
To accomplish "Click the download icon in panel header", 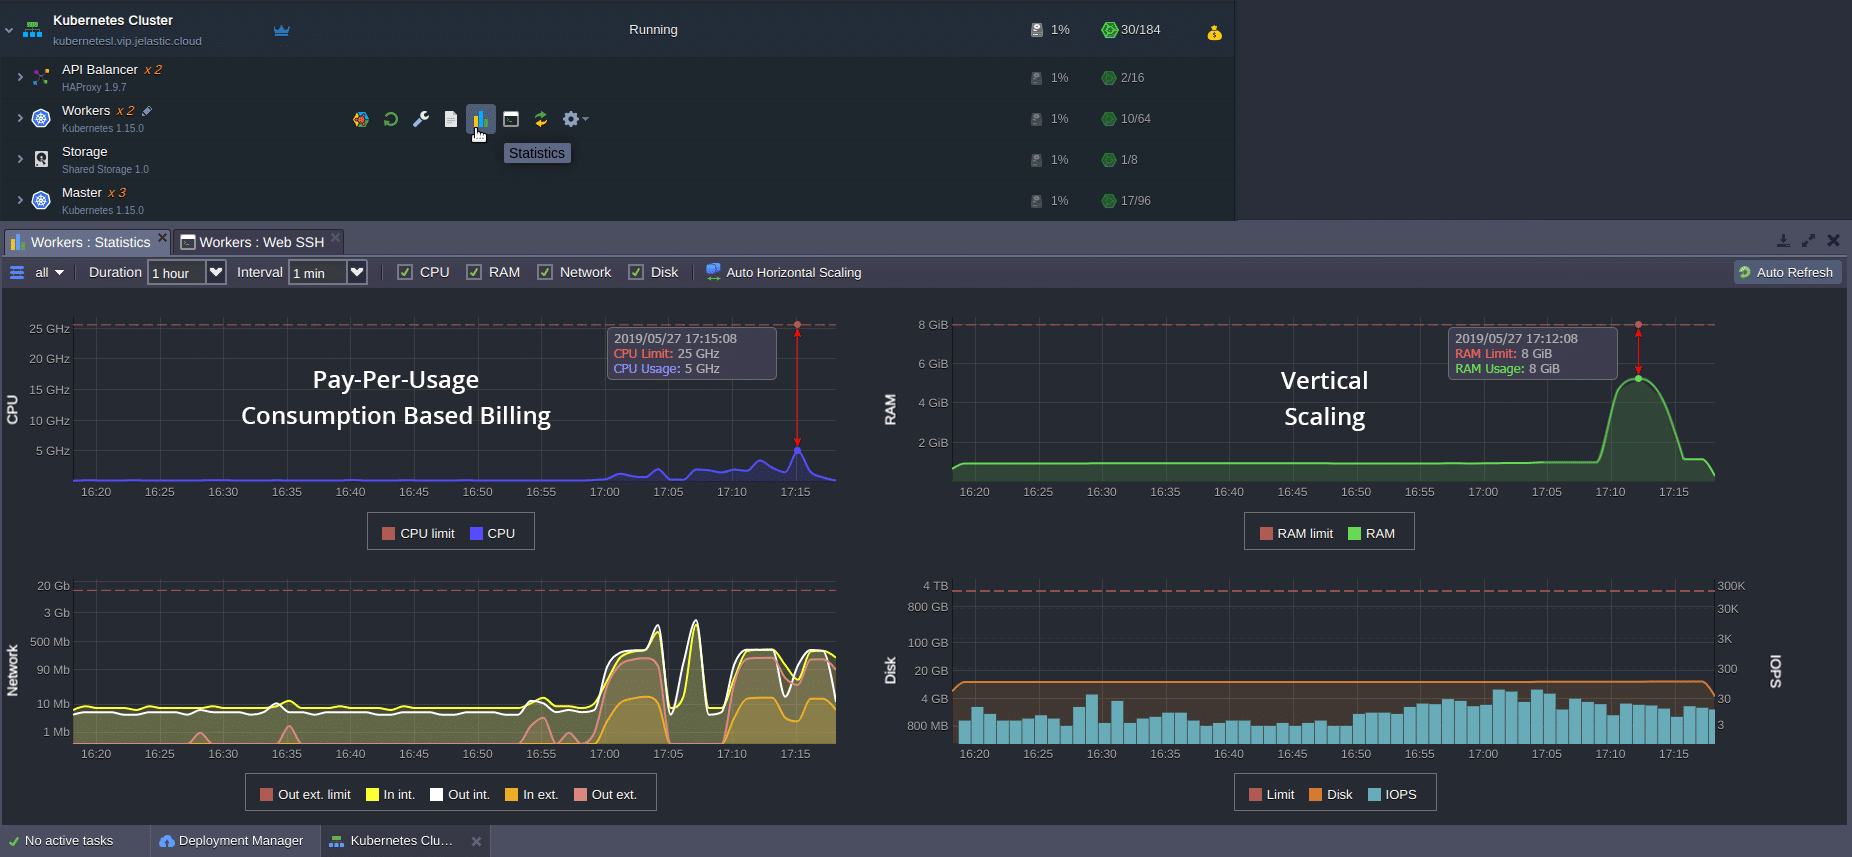I will [x=1783, y=241].
